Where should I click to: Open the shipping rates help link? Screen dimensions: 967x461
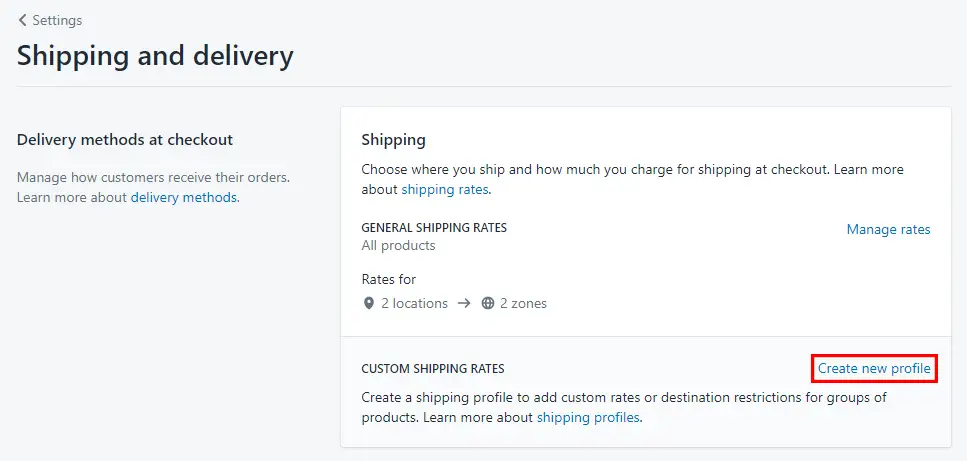tap(445, 190)
